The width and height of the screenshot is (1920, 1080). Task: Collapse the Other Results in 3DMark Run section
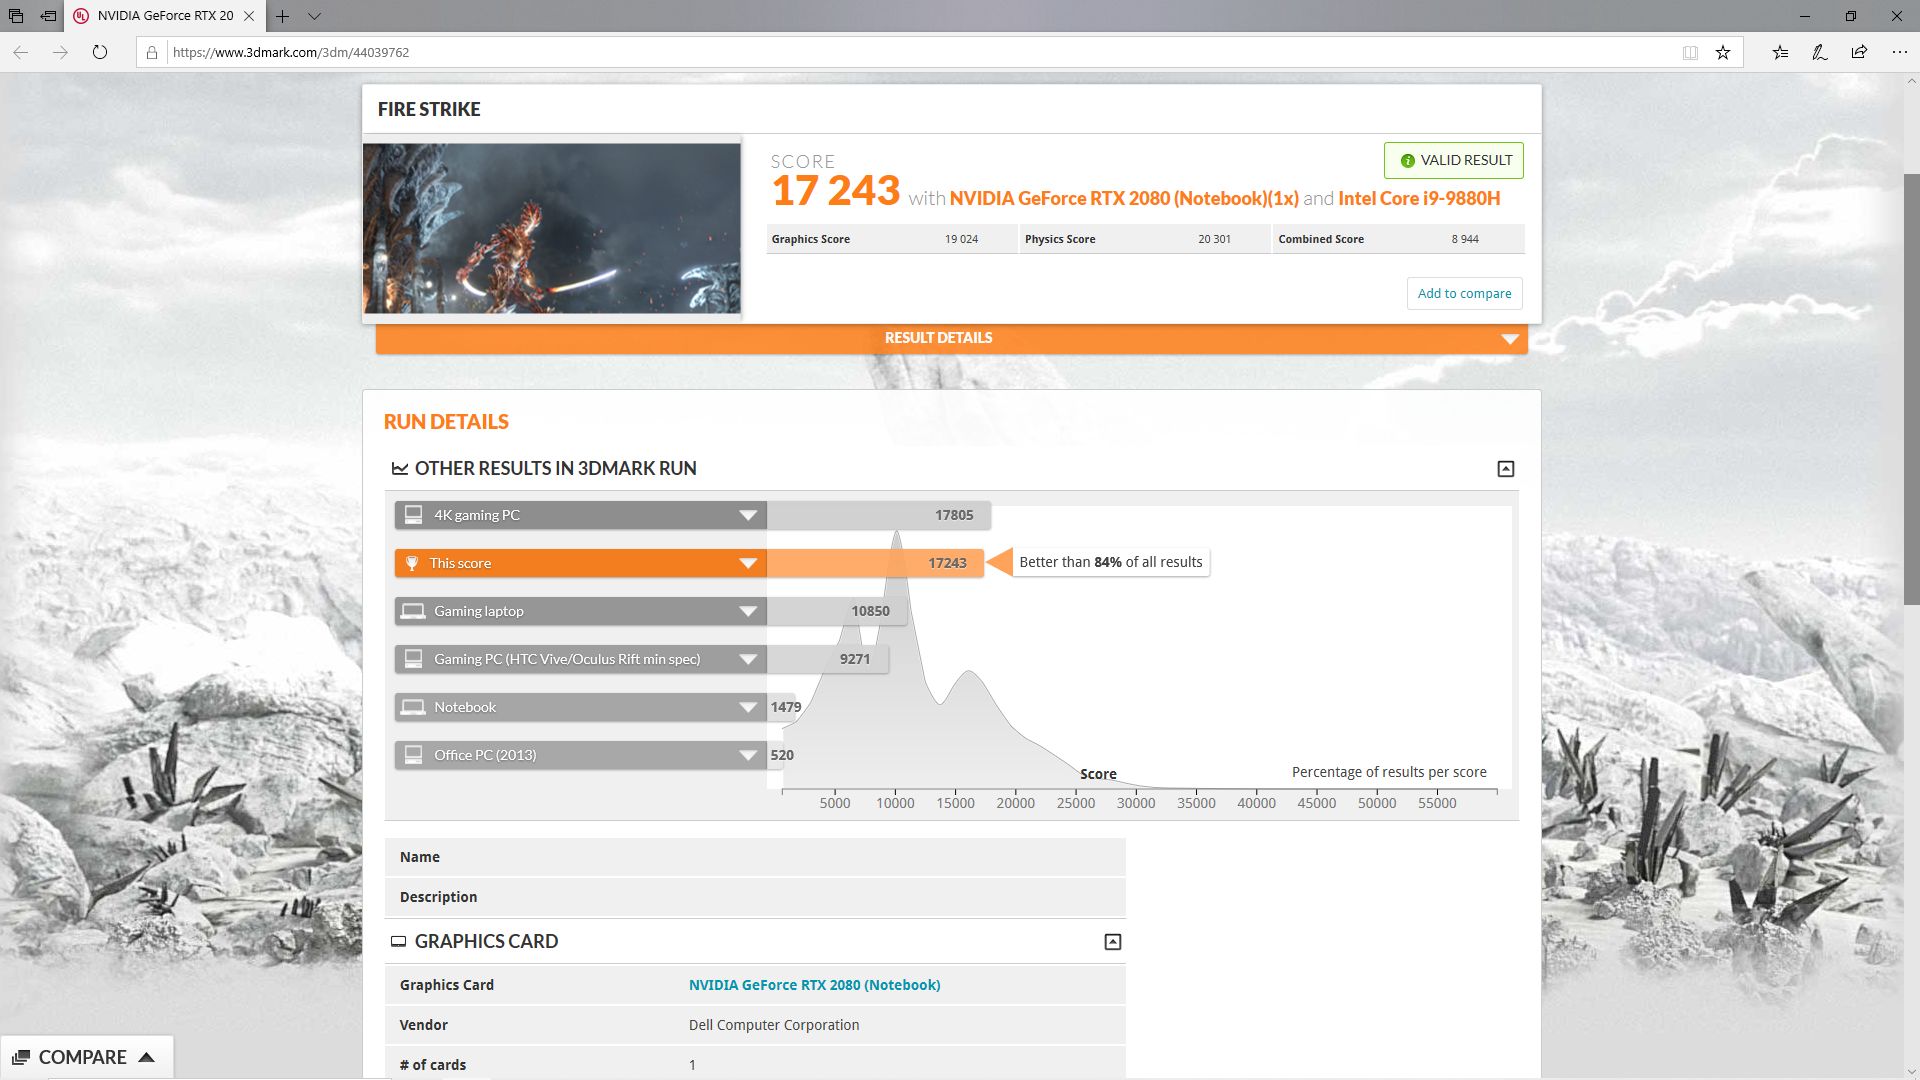click(1506, 469)
